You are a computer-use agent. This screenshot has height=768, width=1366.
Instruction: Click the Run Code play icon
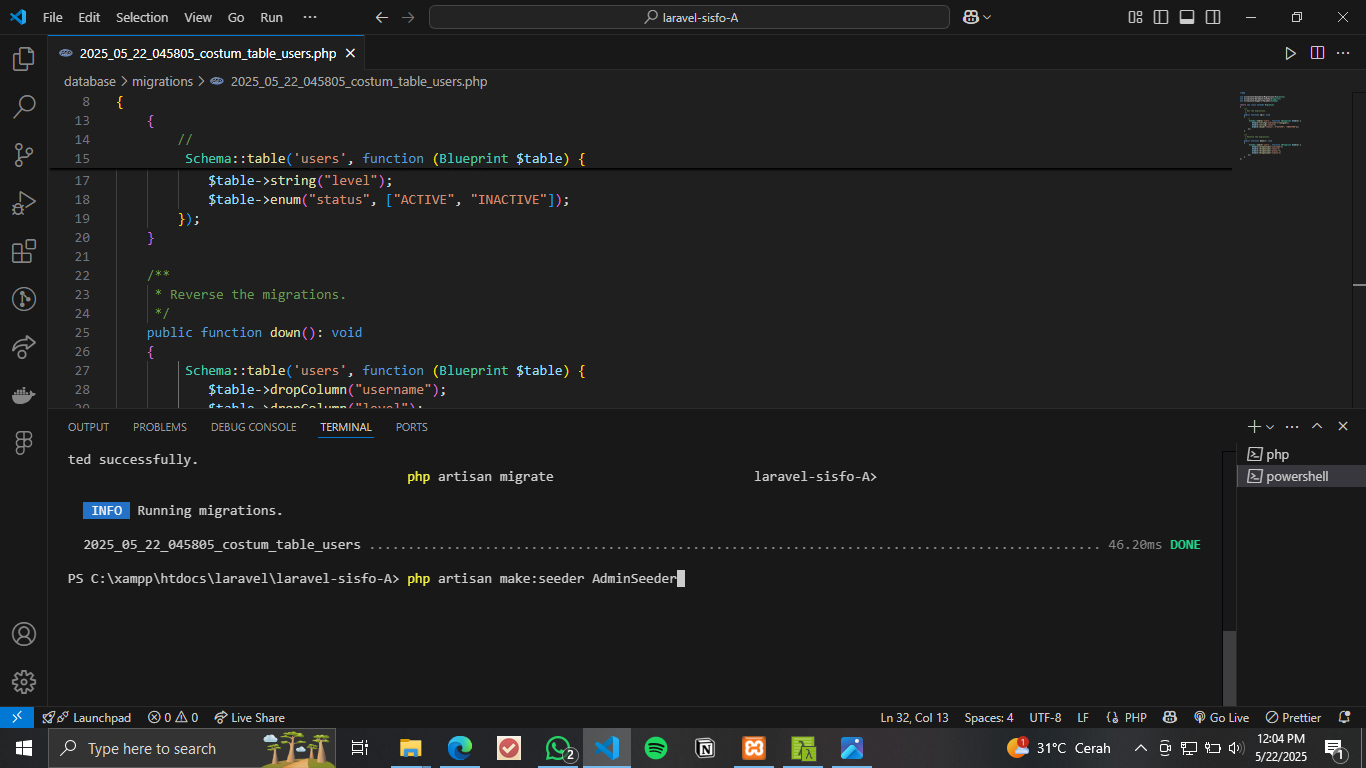pos(1290,53)
